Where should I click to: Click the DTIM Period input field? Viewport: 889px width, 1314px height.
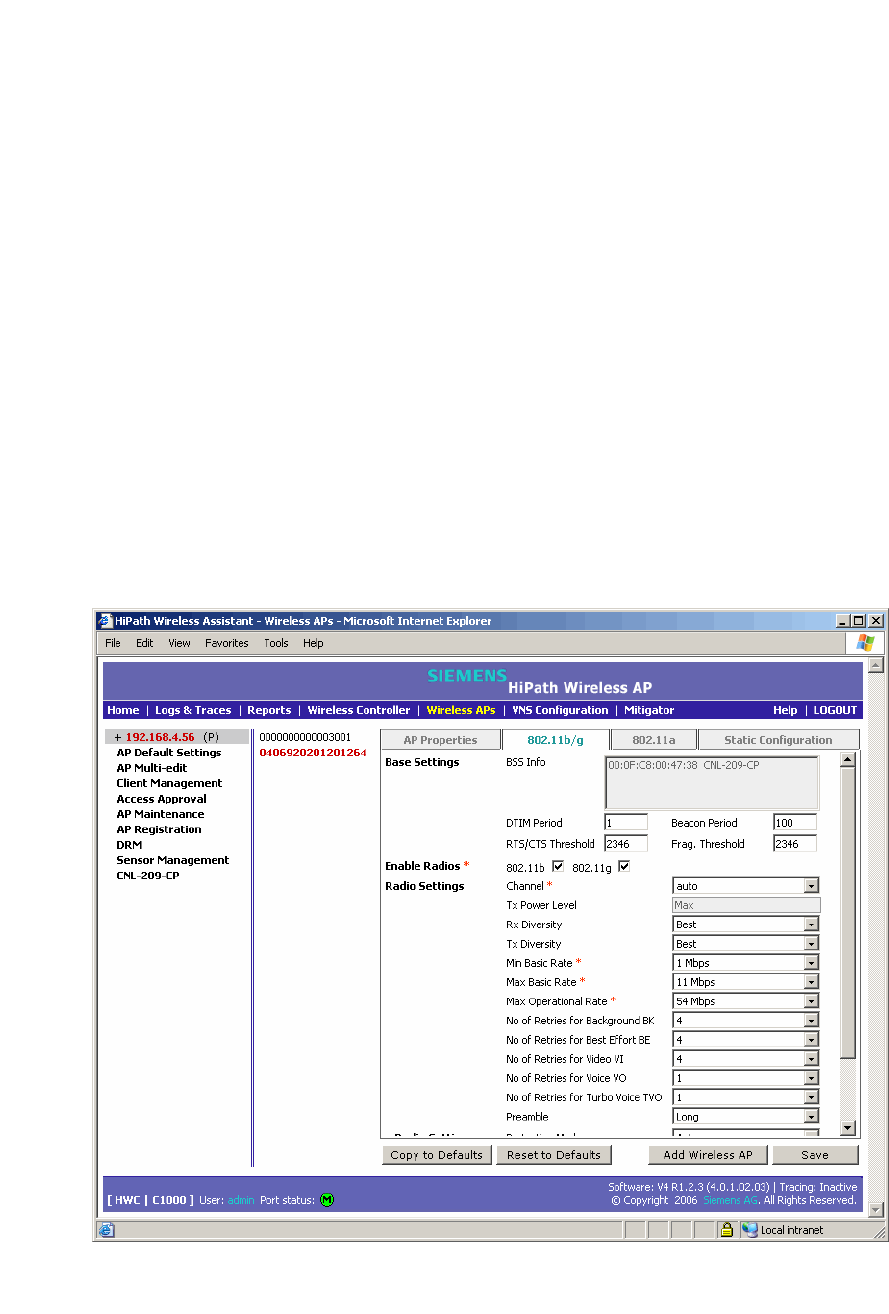626,823
